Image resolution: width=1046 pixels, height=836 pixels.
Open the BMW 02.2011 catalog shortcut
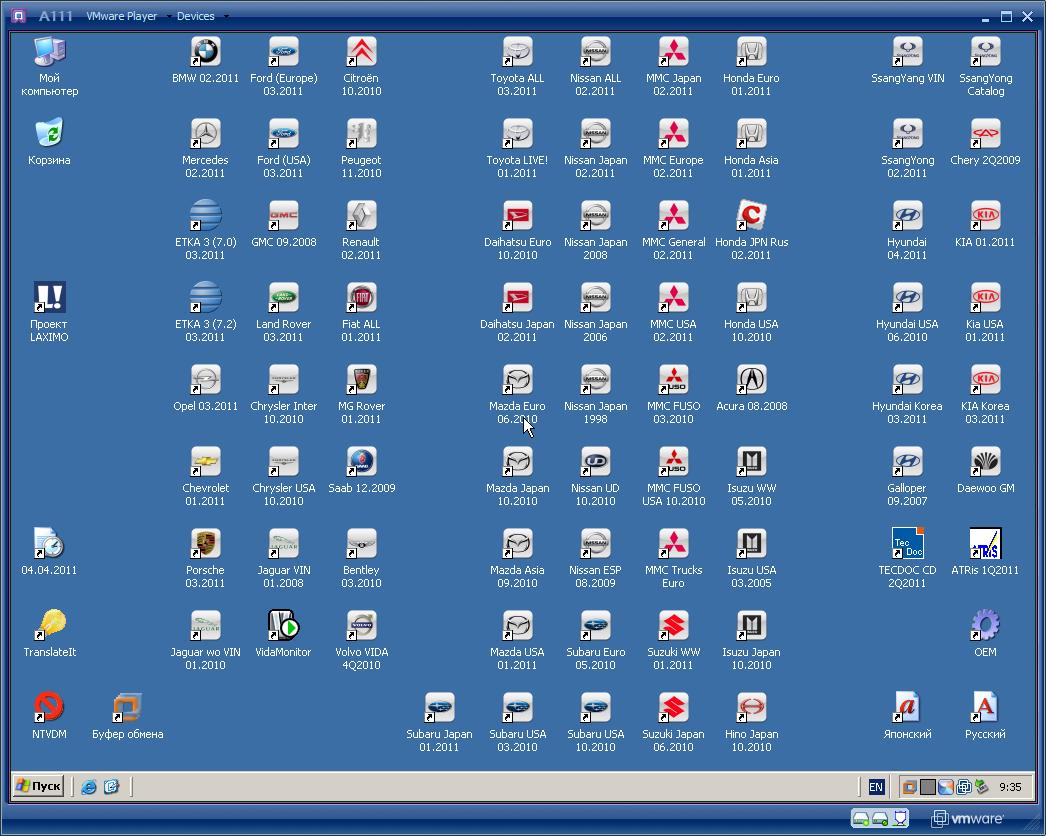(205, 52)
